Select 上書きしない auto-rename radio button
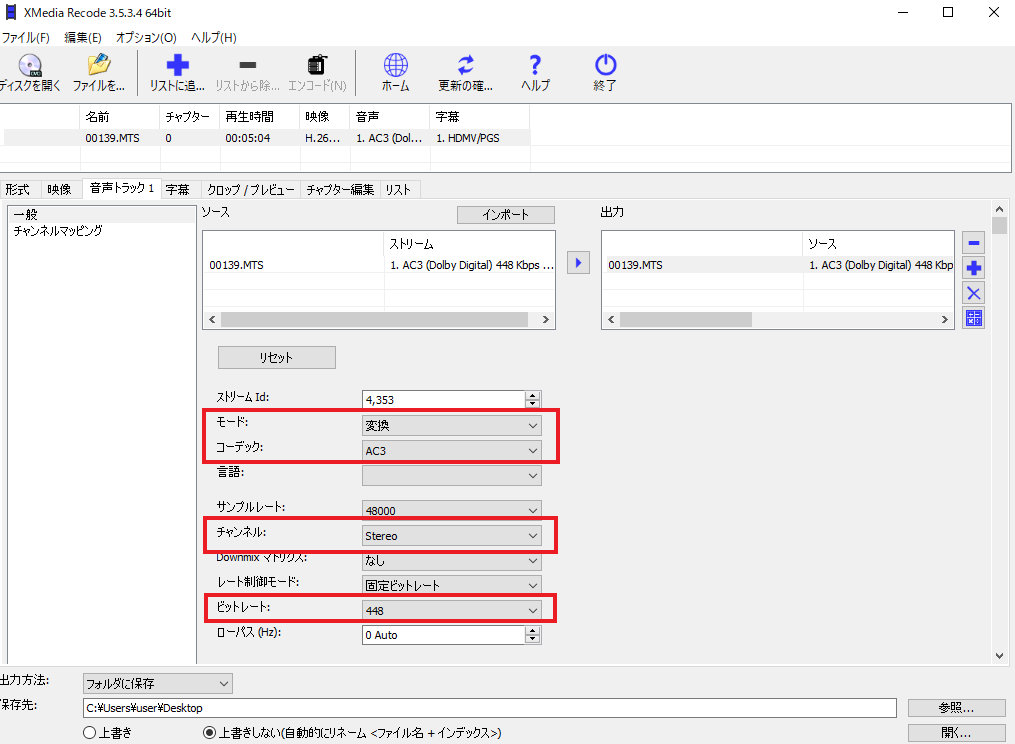The width and height of the screenshot is (1015, 744). 209,733
